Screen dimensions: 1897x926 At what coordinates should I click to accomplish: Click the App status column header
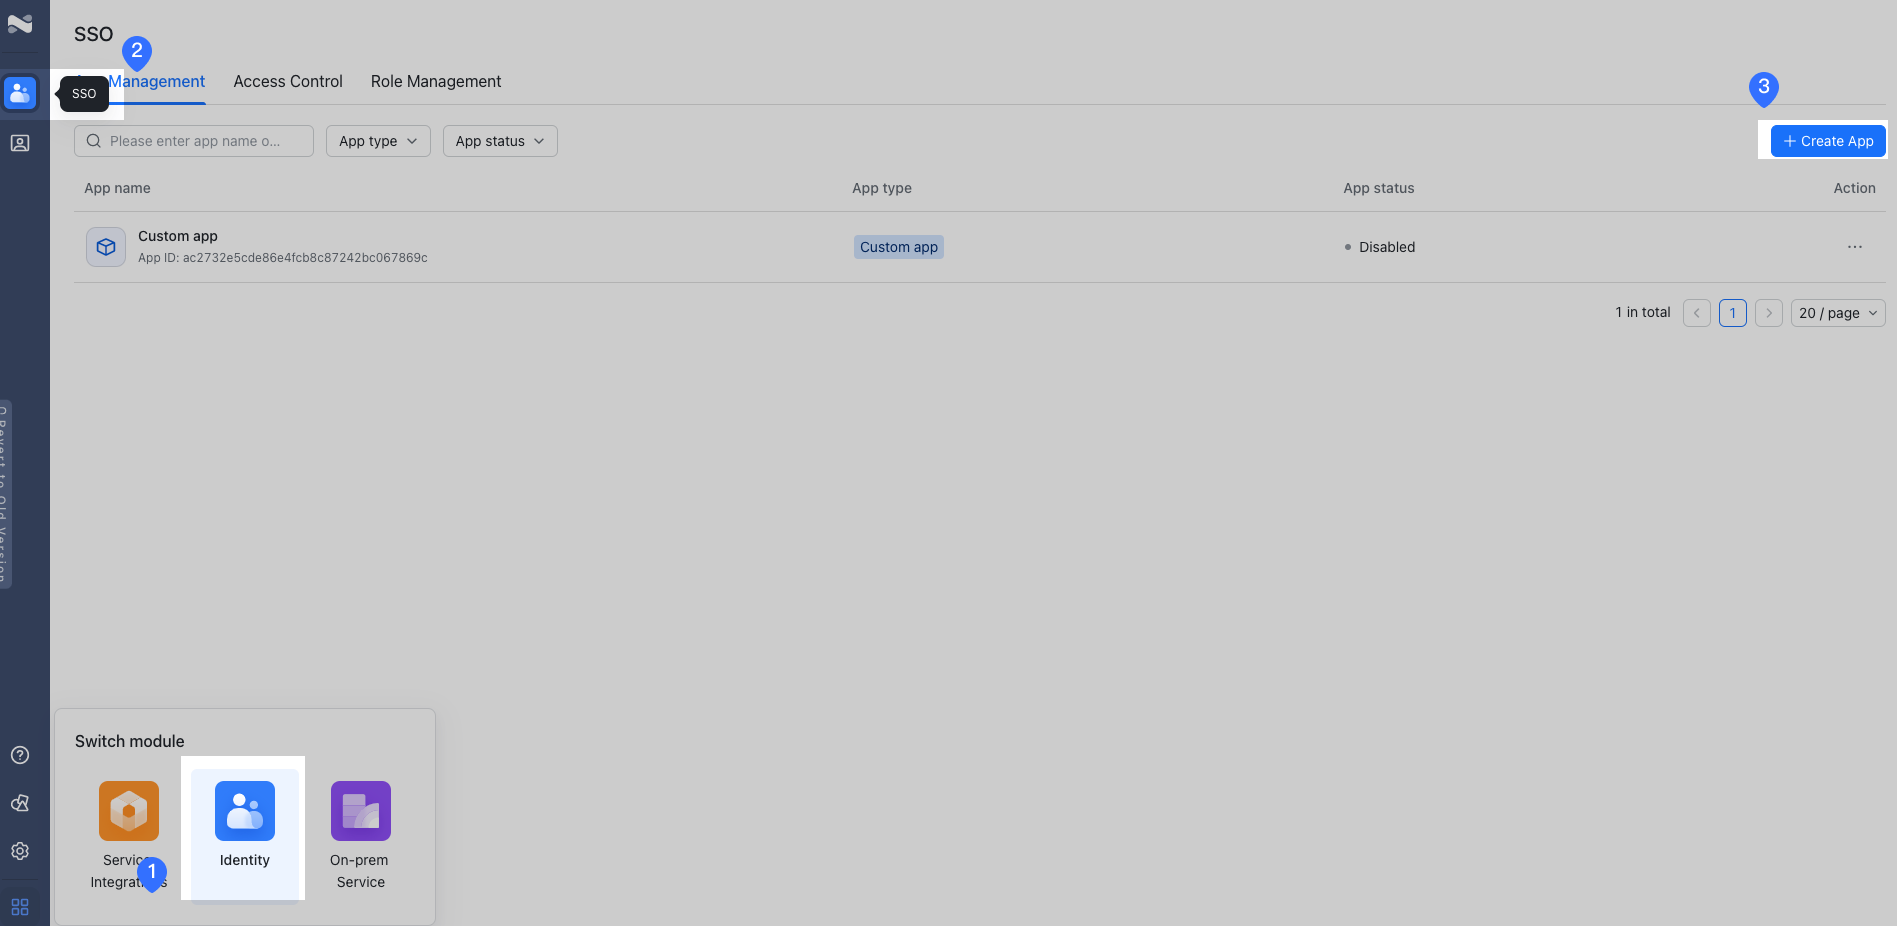pyautogui.click(x=1379, y=188)
